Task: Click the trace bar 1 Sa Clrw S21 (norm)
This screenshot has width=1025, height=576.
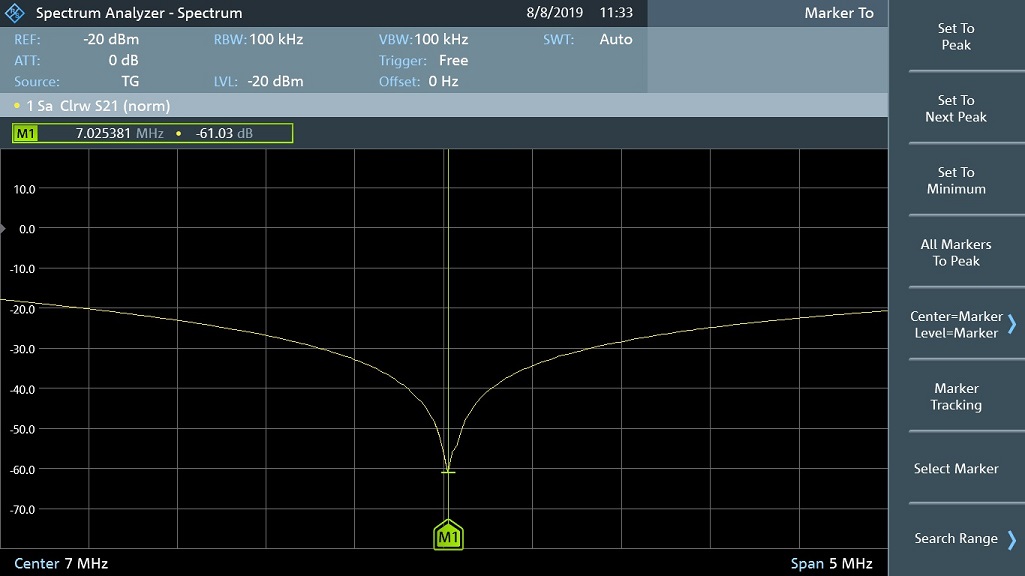Action: click(x=444, y=105)
